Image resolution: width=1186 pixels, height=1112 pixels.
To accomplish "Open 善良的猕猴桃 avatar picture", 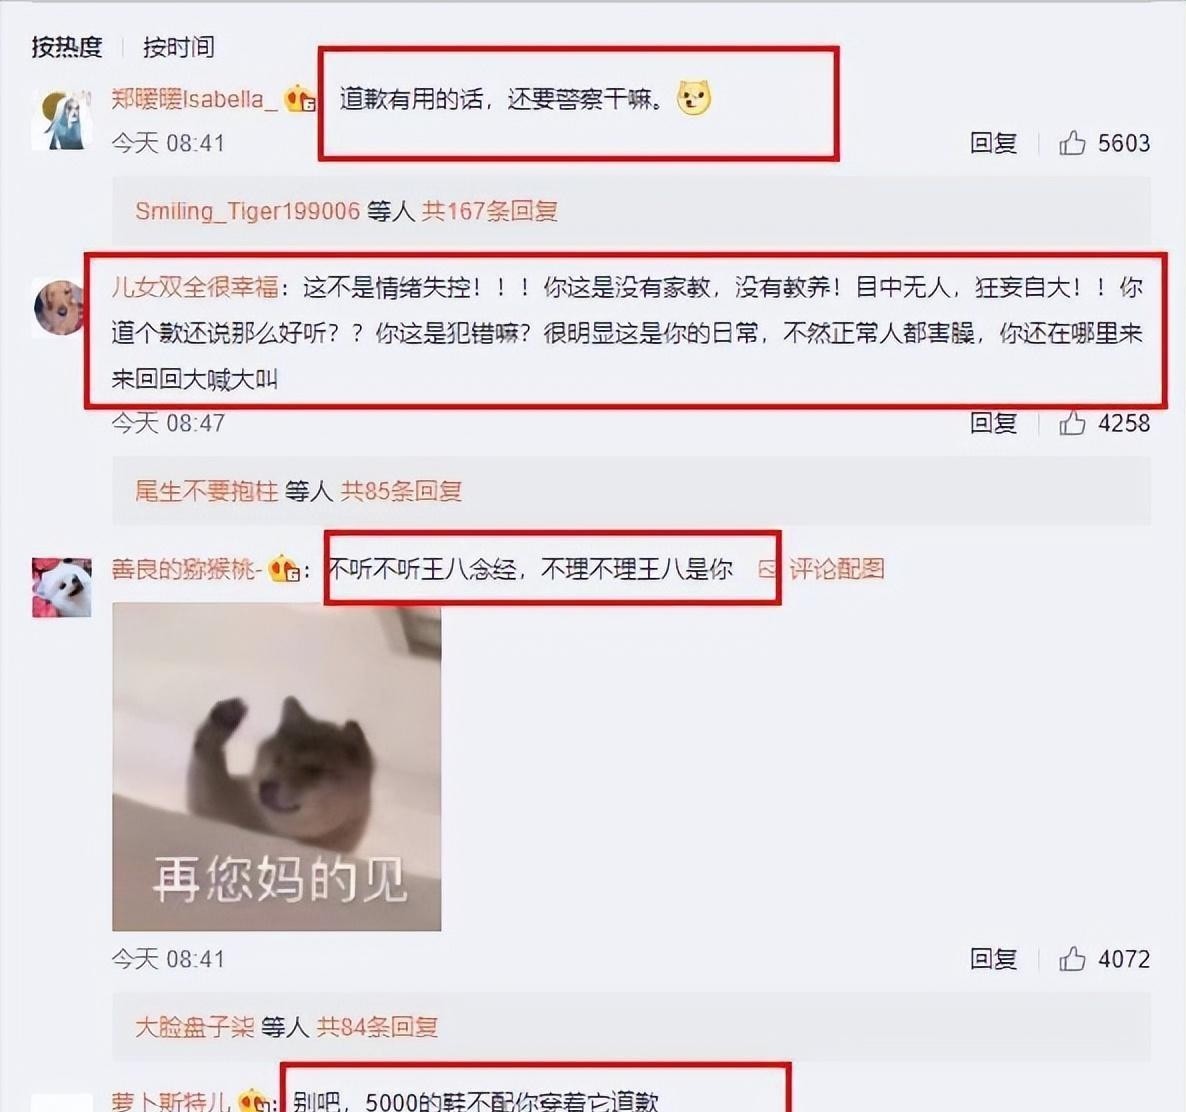I will [x=62, y=588].
